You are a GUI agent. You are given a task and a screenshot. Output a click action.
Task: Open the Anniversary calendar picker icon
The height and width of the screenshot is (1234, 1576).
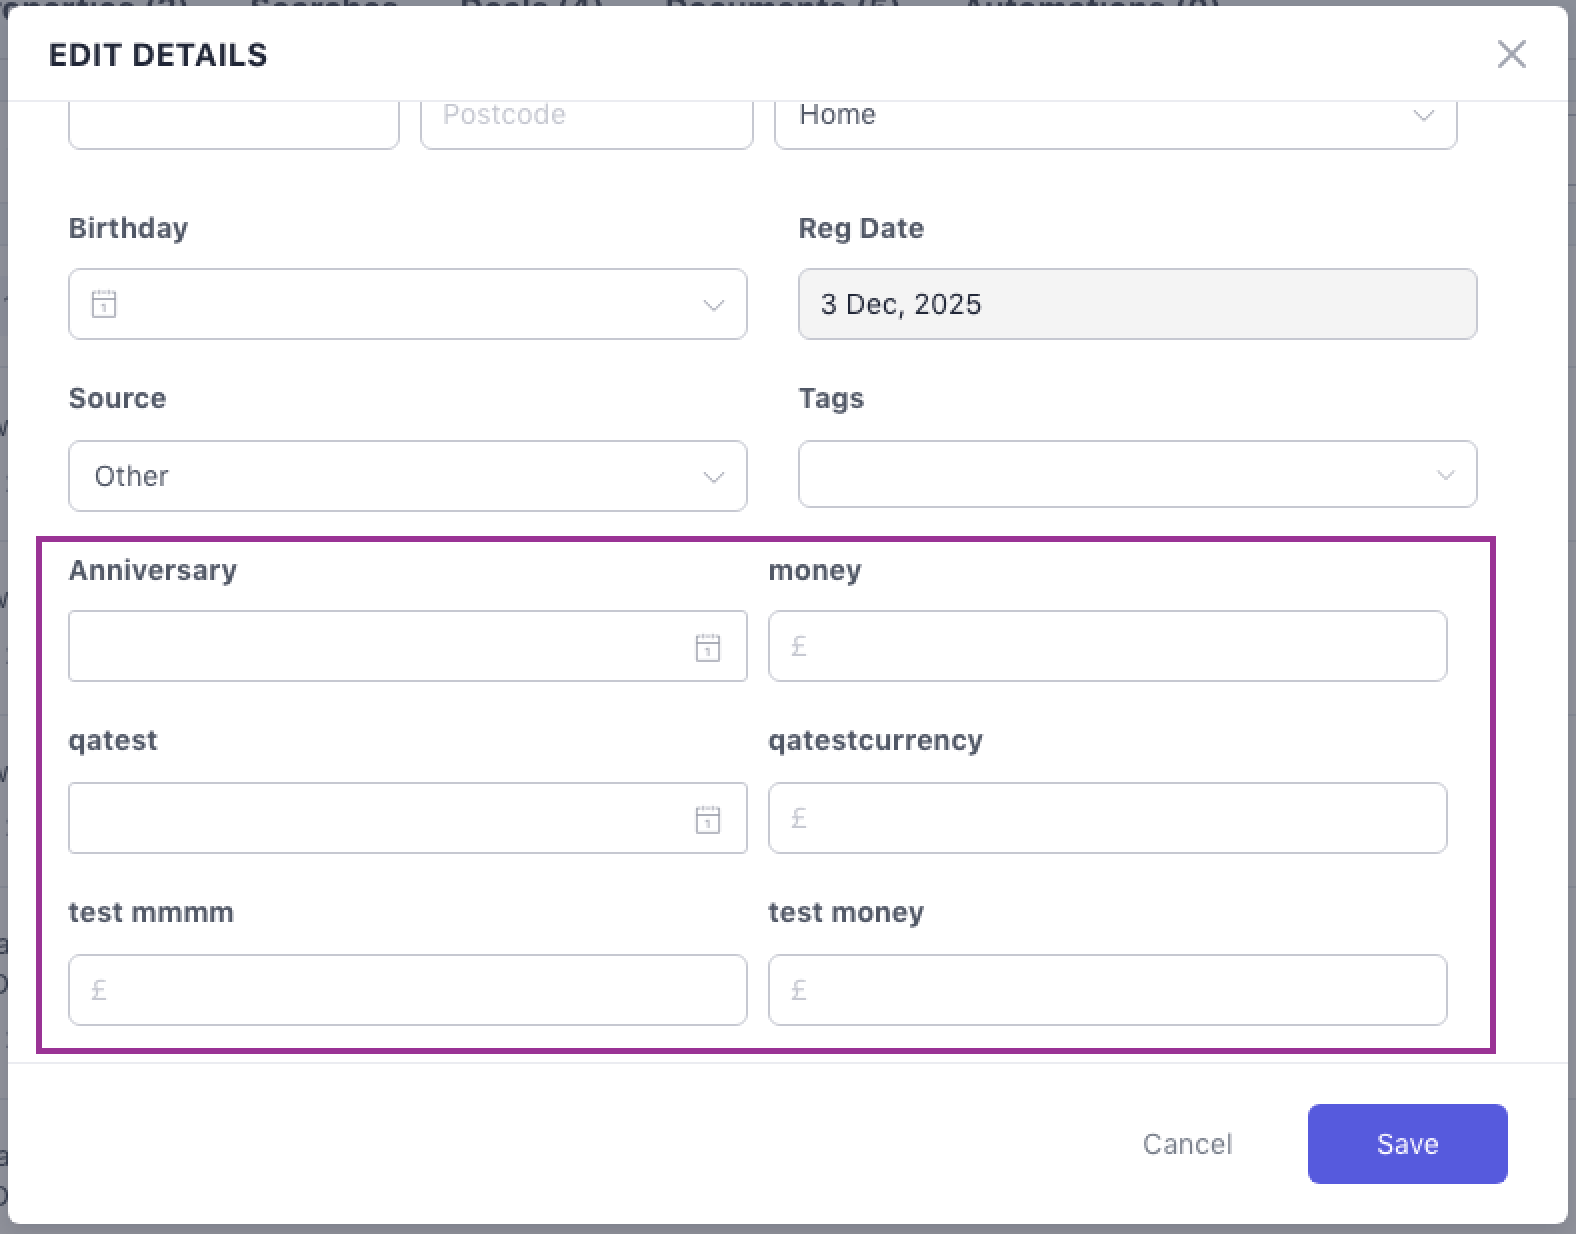[707, 647]
